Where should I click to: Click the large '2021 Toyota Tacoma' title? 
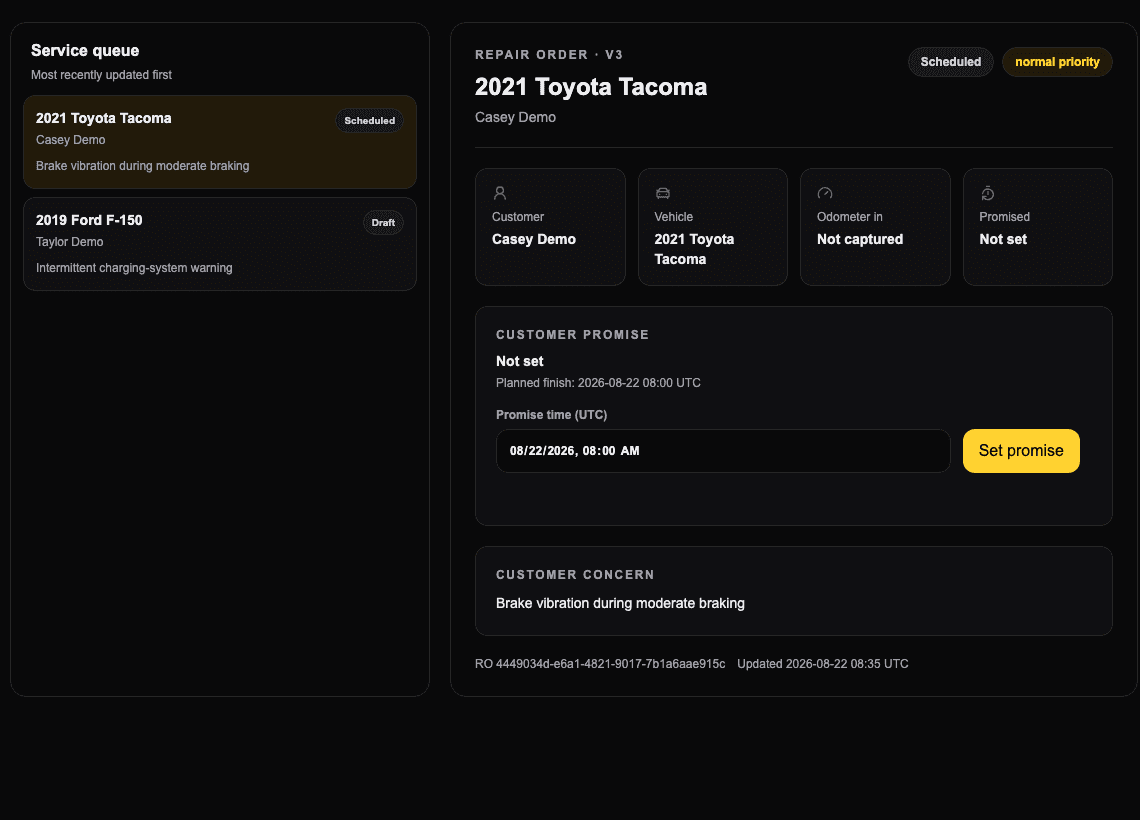(591, 87)
